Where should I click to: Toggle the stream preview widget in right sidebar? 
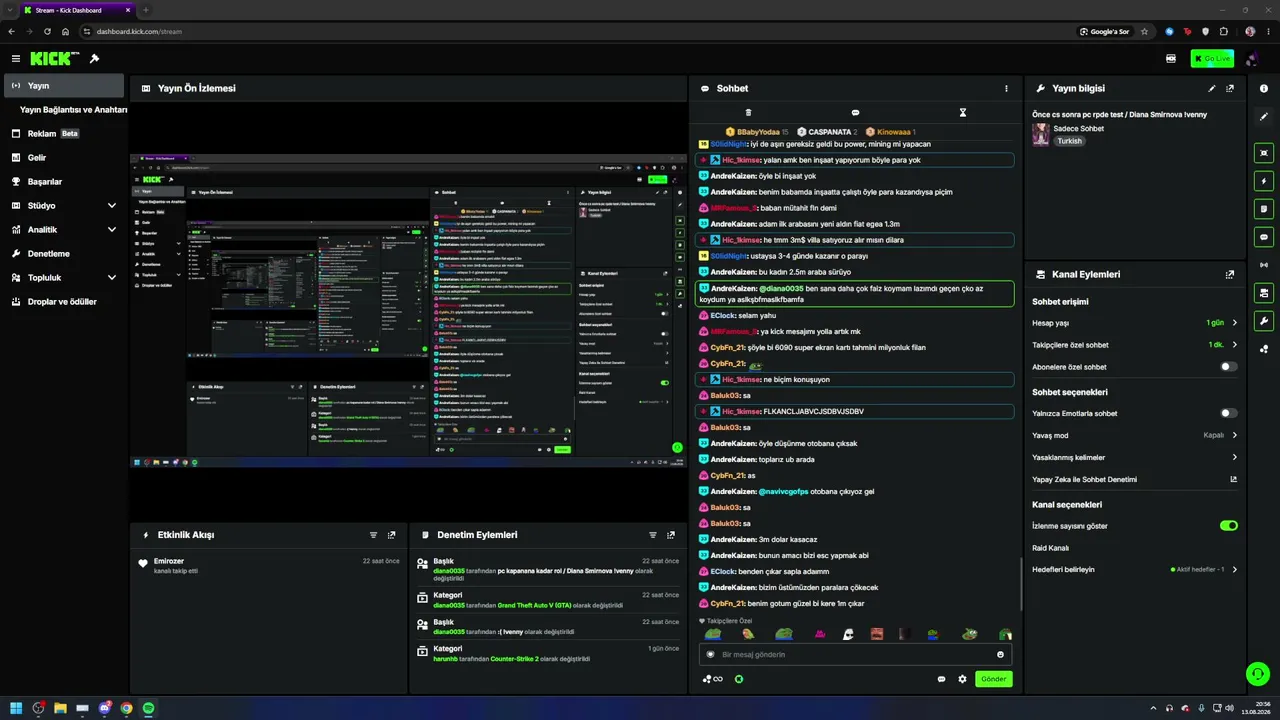click(1264, 153)
